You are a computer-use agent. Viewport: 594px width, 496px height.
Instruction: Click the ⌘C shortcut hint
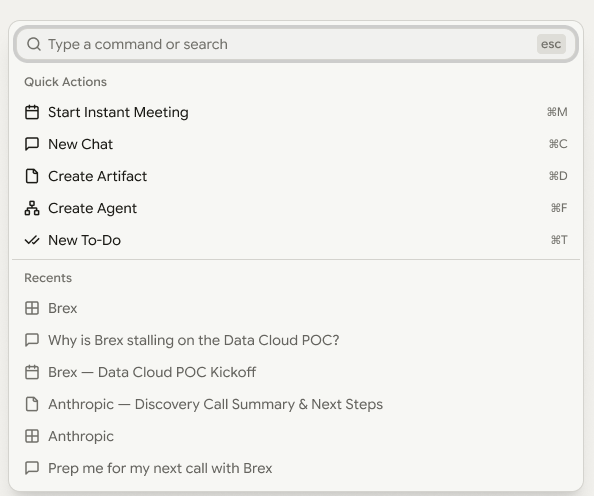(558, 144)
